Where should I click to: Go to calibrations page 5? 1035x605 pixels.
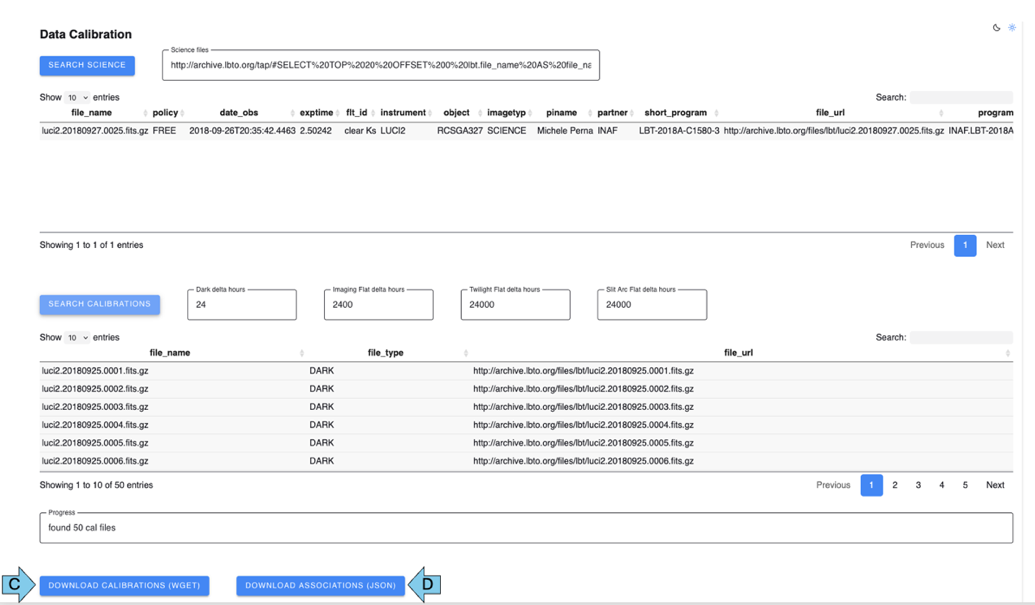965,485
